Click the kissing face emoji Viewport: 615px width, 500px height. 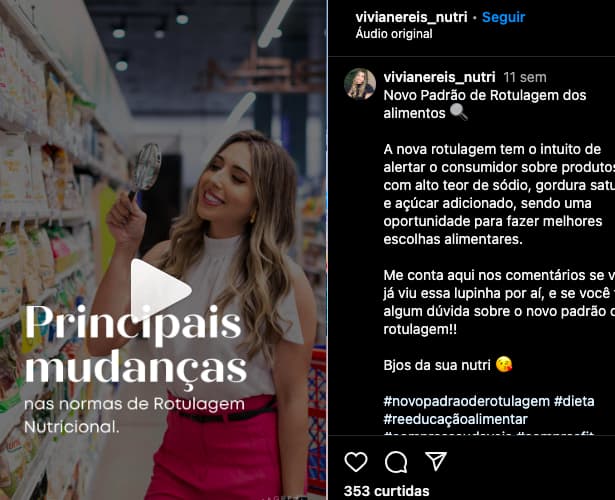click(x=504, y=365)
